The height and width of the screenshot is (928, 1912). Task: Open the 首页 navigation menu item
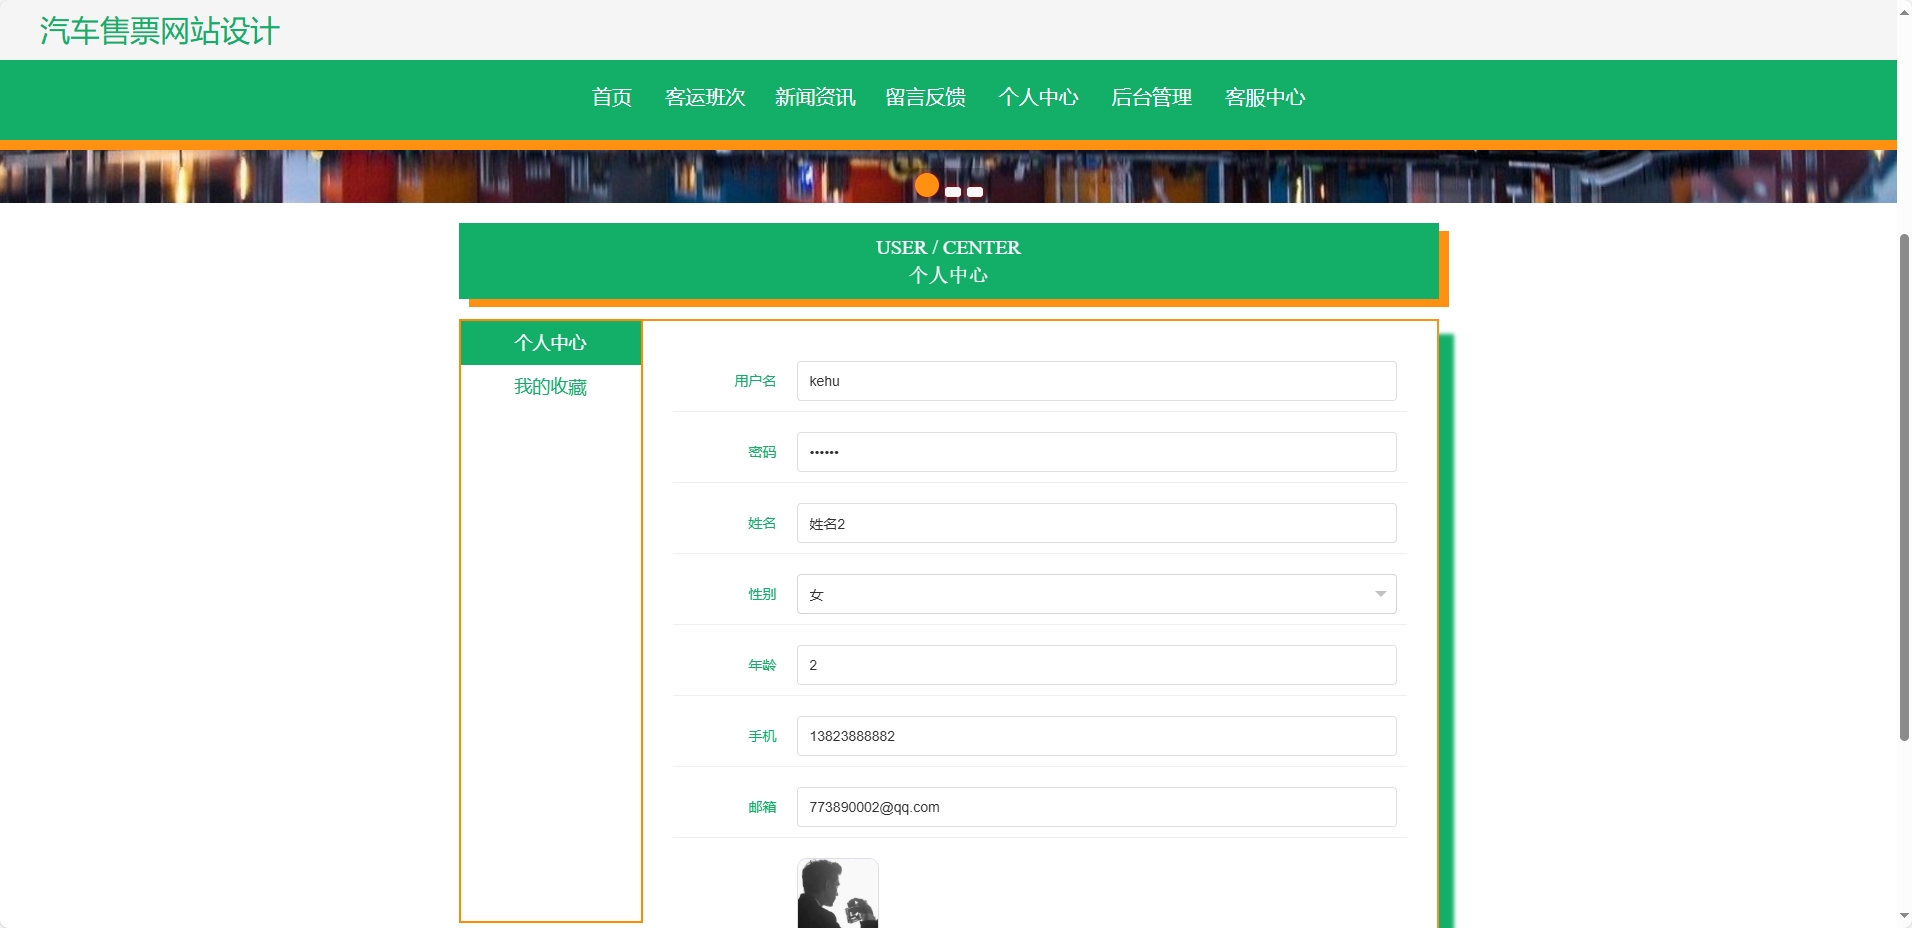pyautogui.click(x=610, y=98)
